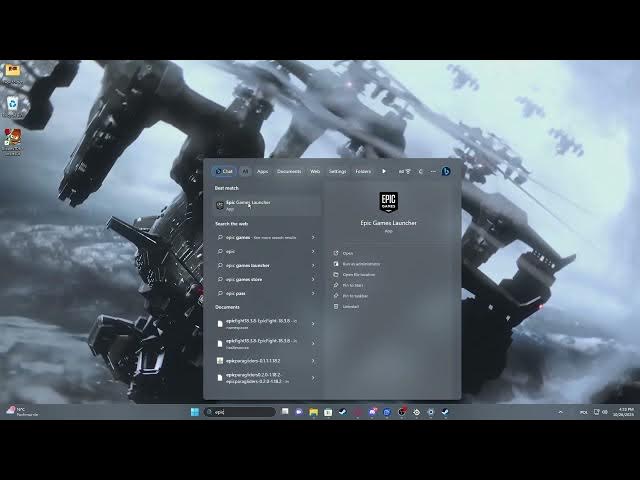
Task: Show hidden system tray icons
Action: tap(560, 412)
